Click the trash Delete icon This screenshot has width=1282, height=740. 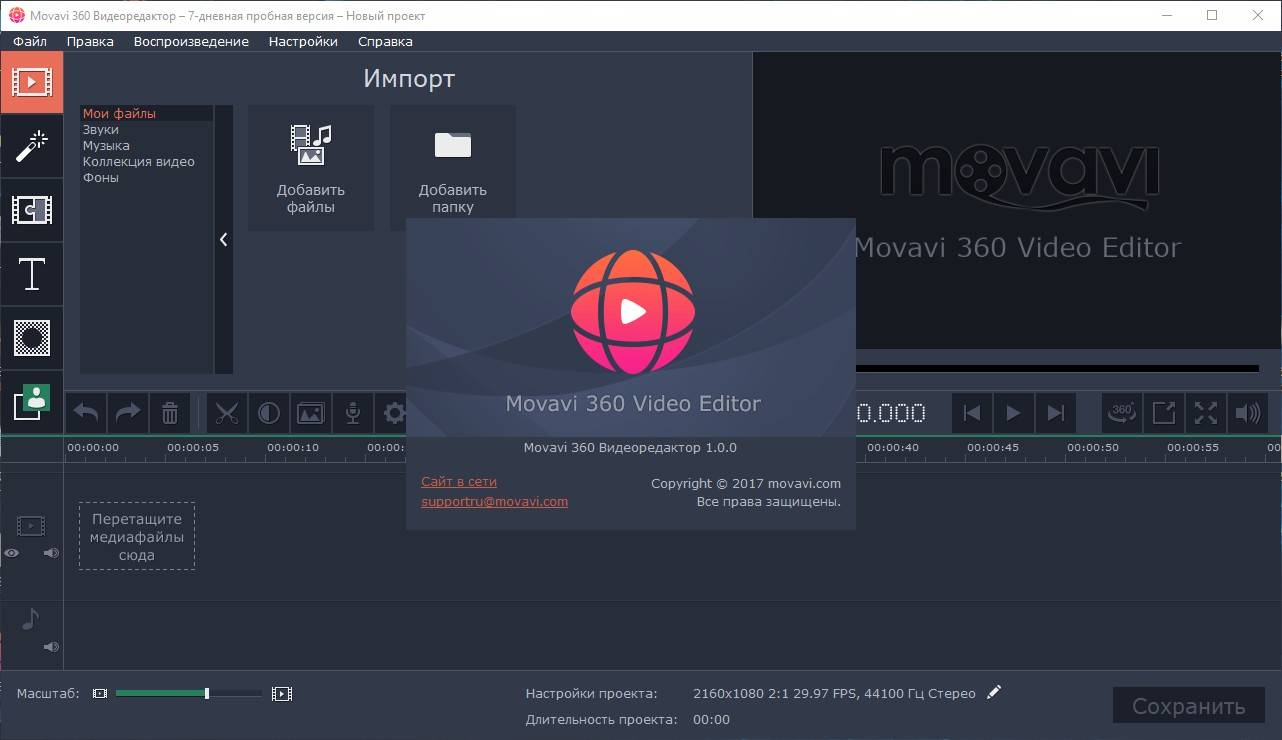point(170,413)
